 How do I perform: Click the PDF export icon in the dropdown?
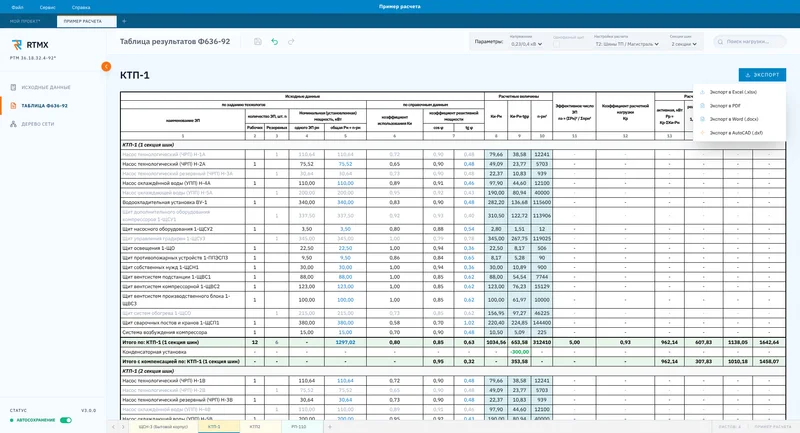(x=703, y=106)
